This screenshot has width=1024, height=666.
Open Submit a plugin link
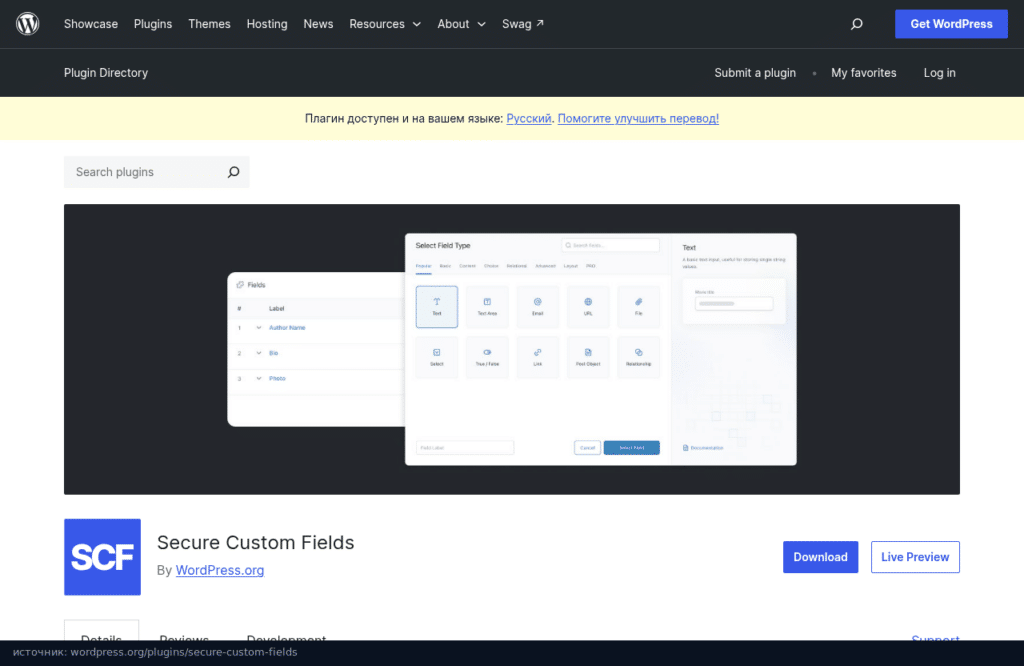[x=755, y=72]
